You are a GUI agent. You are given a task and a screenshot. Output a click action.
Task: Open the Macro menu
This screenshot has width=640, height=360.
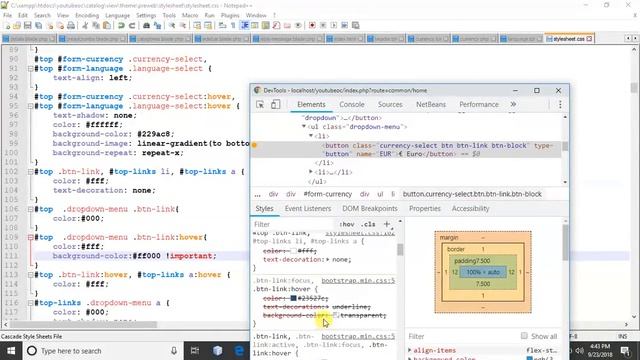pyautogui.click(x=190, y=16)
